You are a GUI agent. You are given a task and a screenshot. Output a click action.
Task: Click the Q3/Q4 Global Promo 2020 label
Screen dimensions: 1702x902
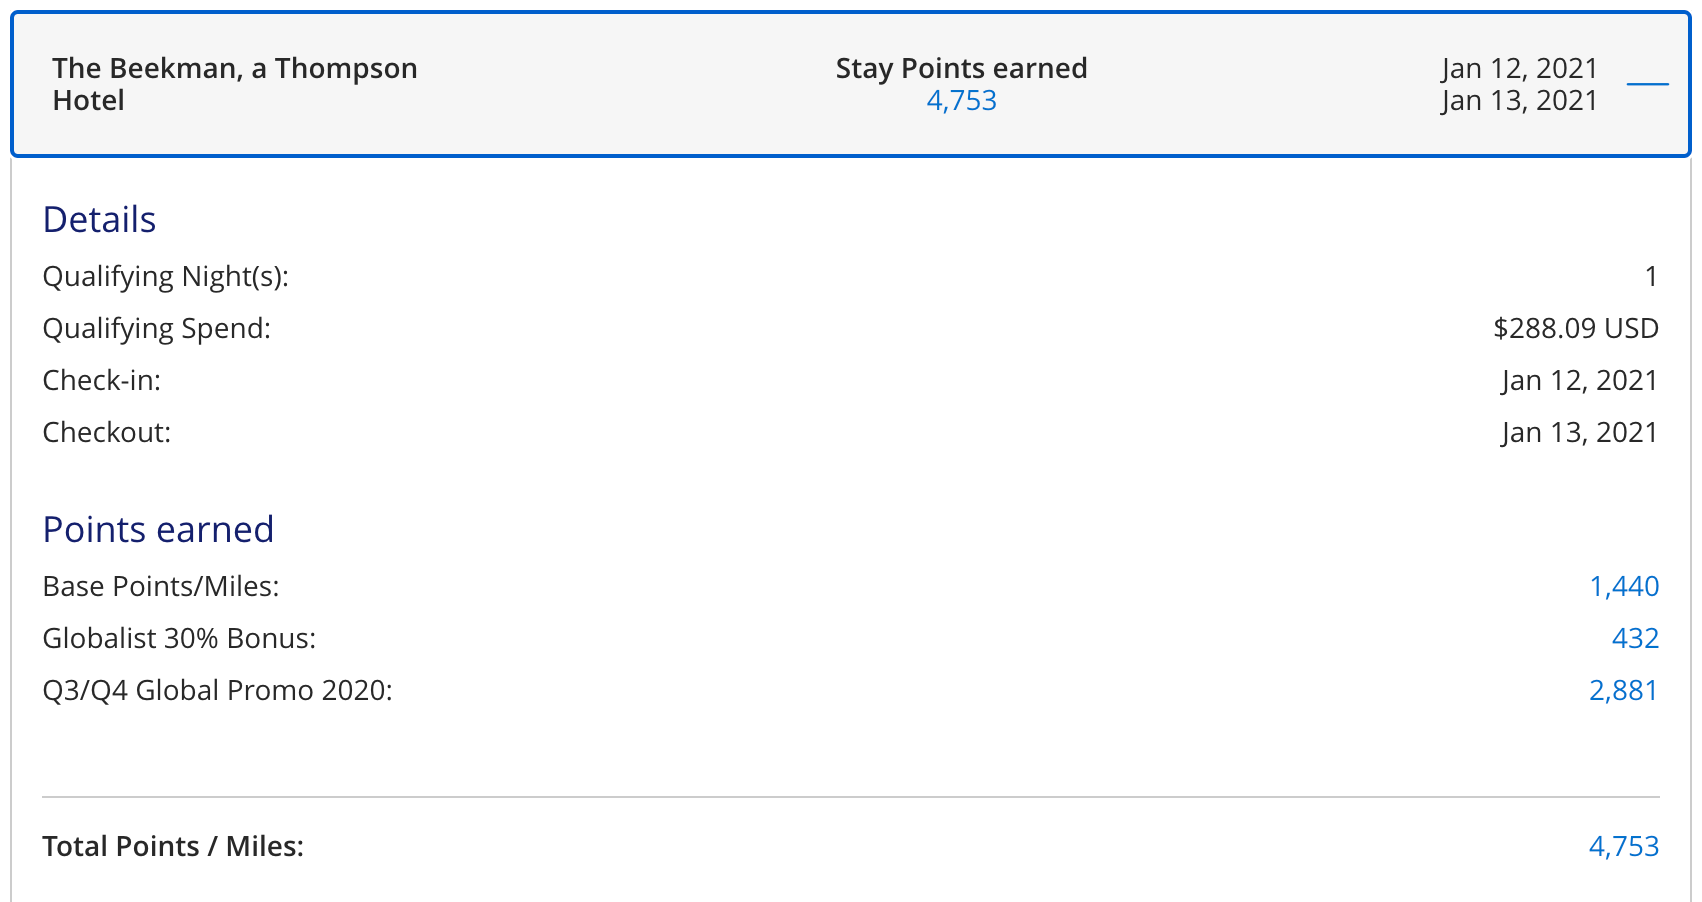click(217, 690)
